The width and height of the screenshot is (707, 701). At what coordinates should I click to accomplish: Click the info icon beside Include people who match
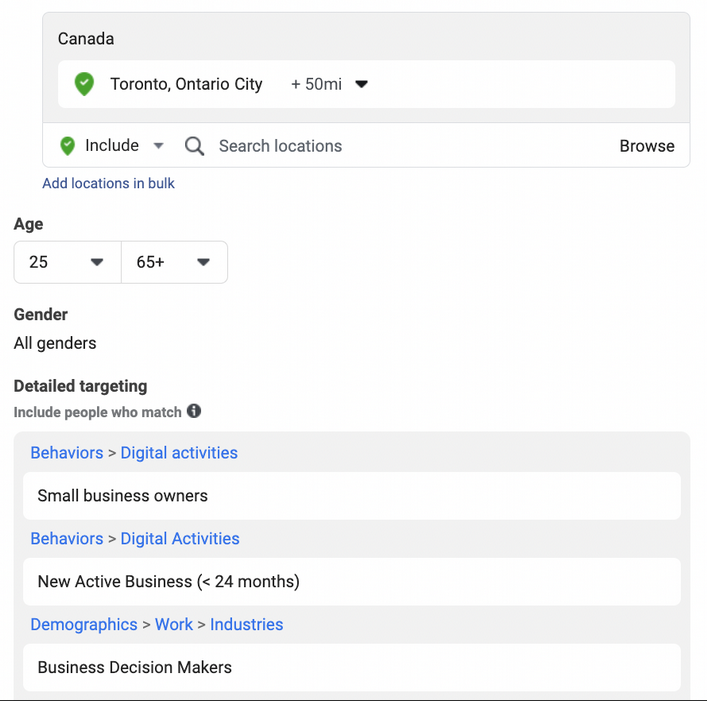(x=194, y=411)
